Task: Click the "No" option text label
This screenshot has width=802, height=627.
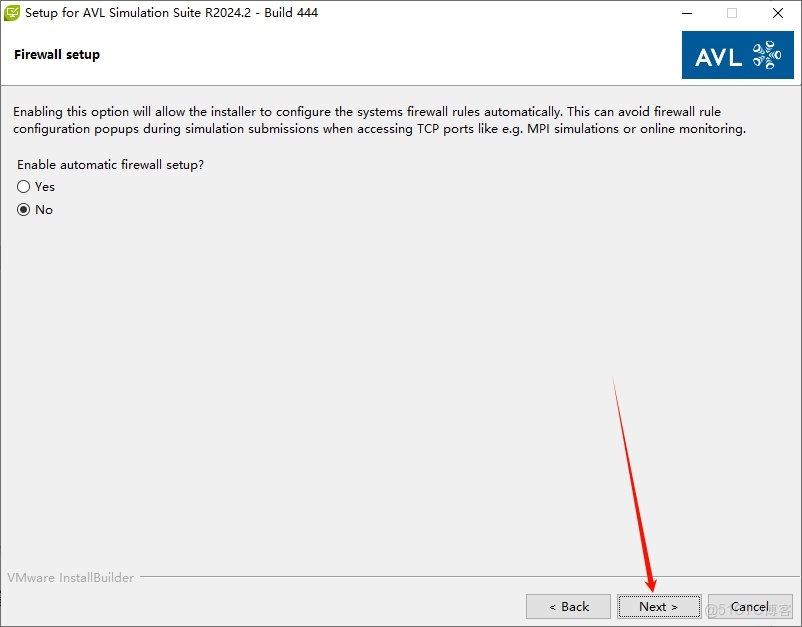Action: 44,210
